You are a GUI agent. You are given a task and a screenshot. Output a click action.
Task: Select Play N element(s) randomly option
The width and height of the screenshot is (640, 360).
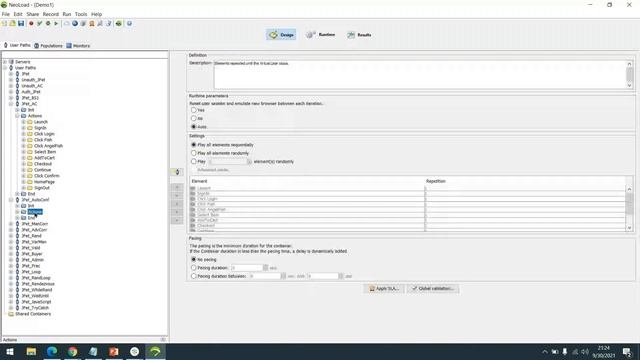(x=194, y=162)
